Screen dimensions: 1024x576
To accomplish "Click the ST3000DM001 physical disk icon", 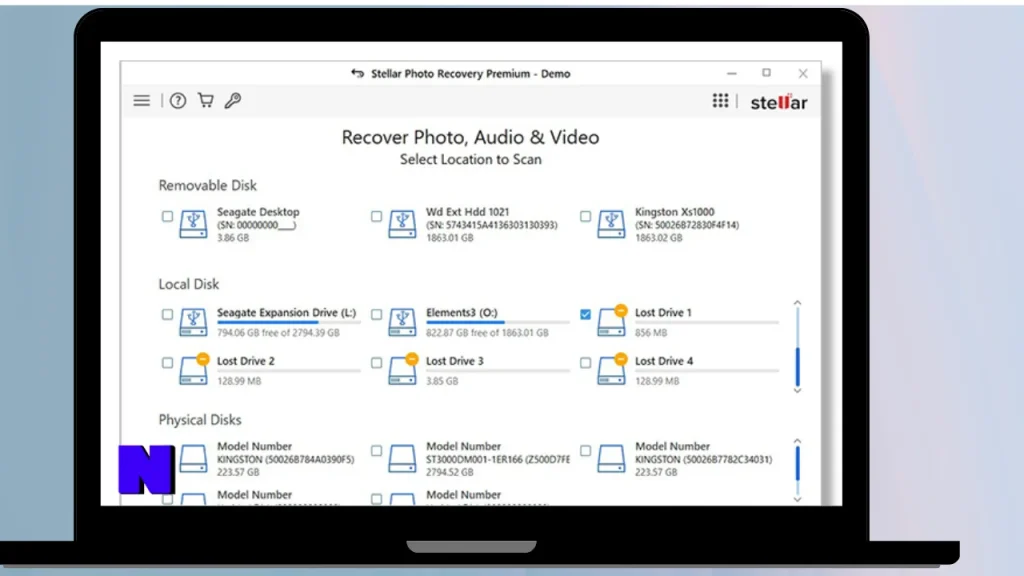I will [402, 458].
